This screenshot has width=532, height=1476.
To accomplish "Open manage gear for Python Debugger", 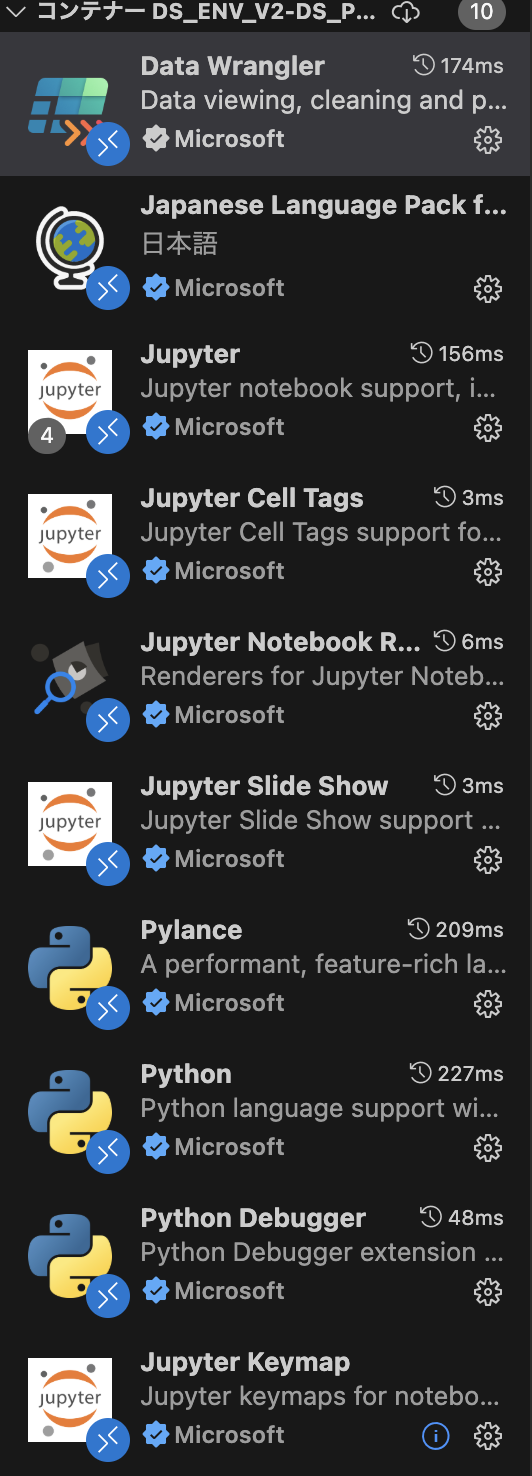I will click(x=487, y=1292).
